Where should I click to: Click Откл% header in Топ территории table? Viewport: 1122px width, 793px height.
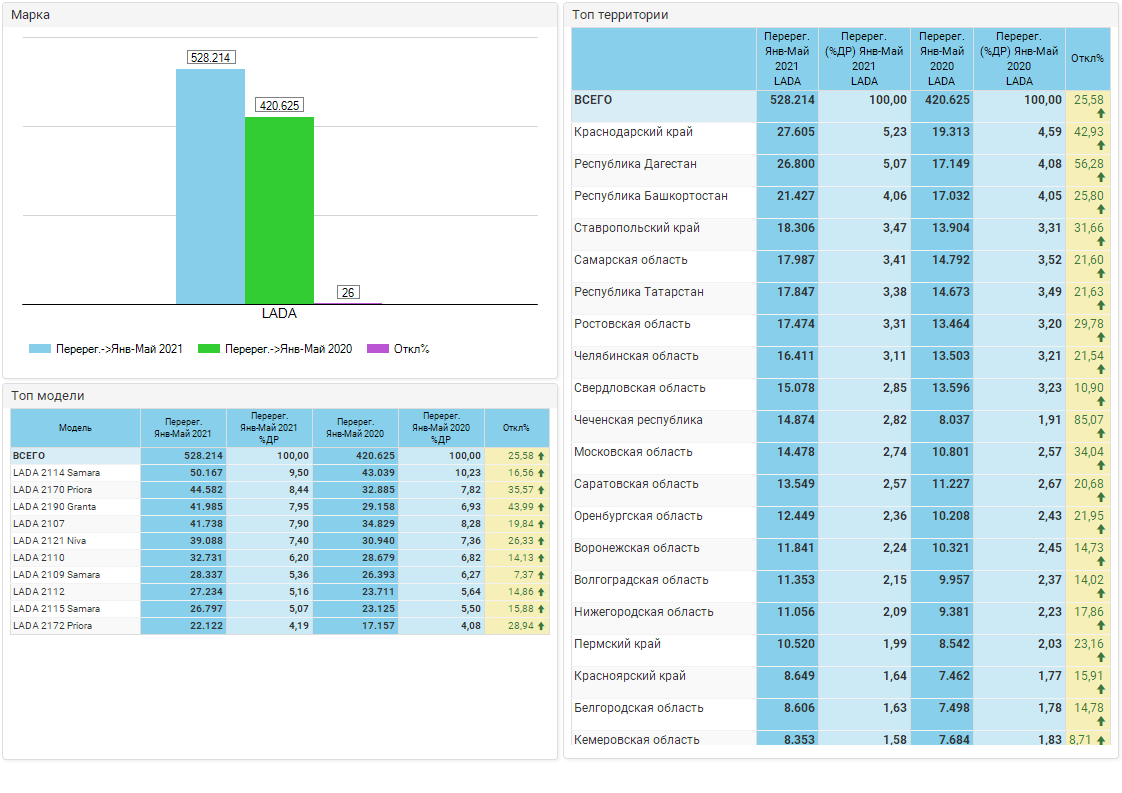[x=1087, y=58]
